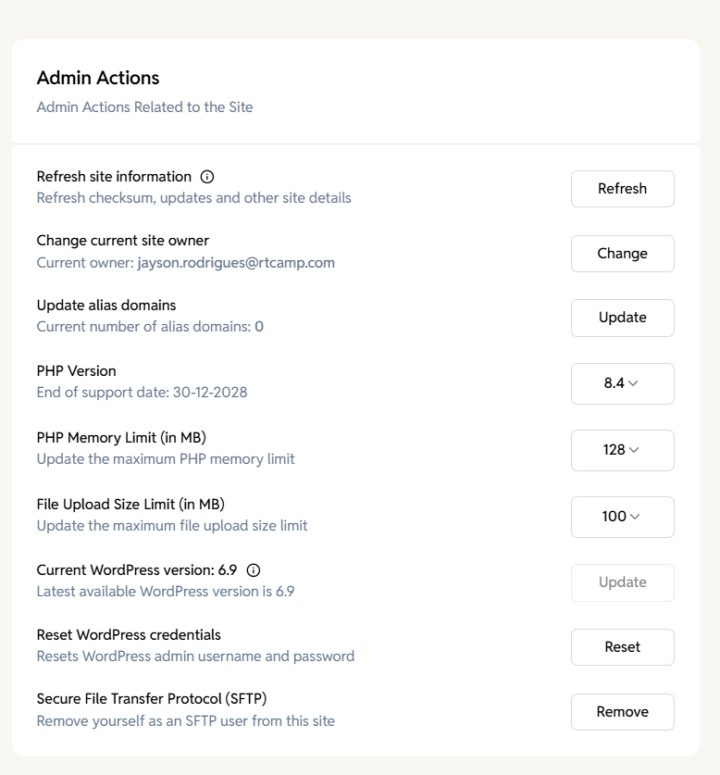
Task: Click the alias domains count text
Action: 150,327
